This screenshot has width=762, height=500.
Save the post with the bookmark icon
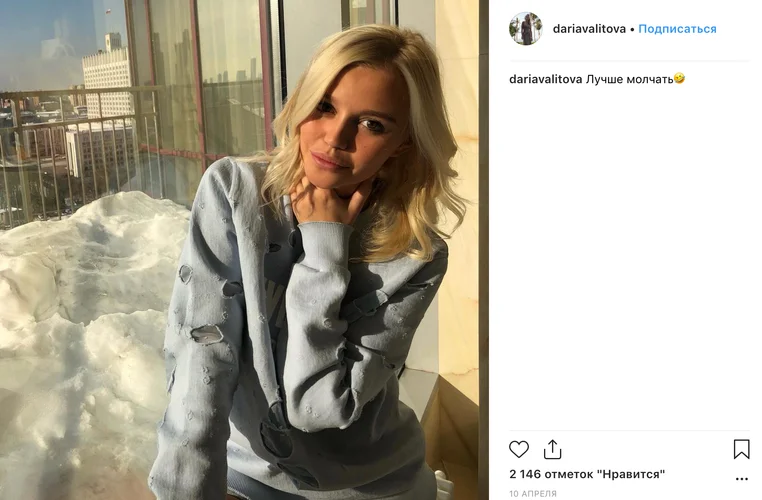[x=741, y=449]
